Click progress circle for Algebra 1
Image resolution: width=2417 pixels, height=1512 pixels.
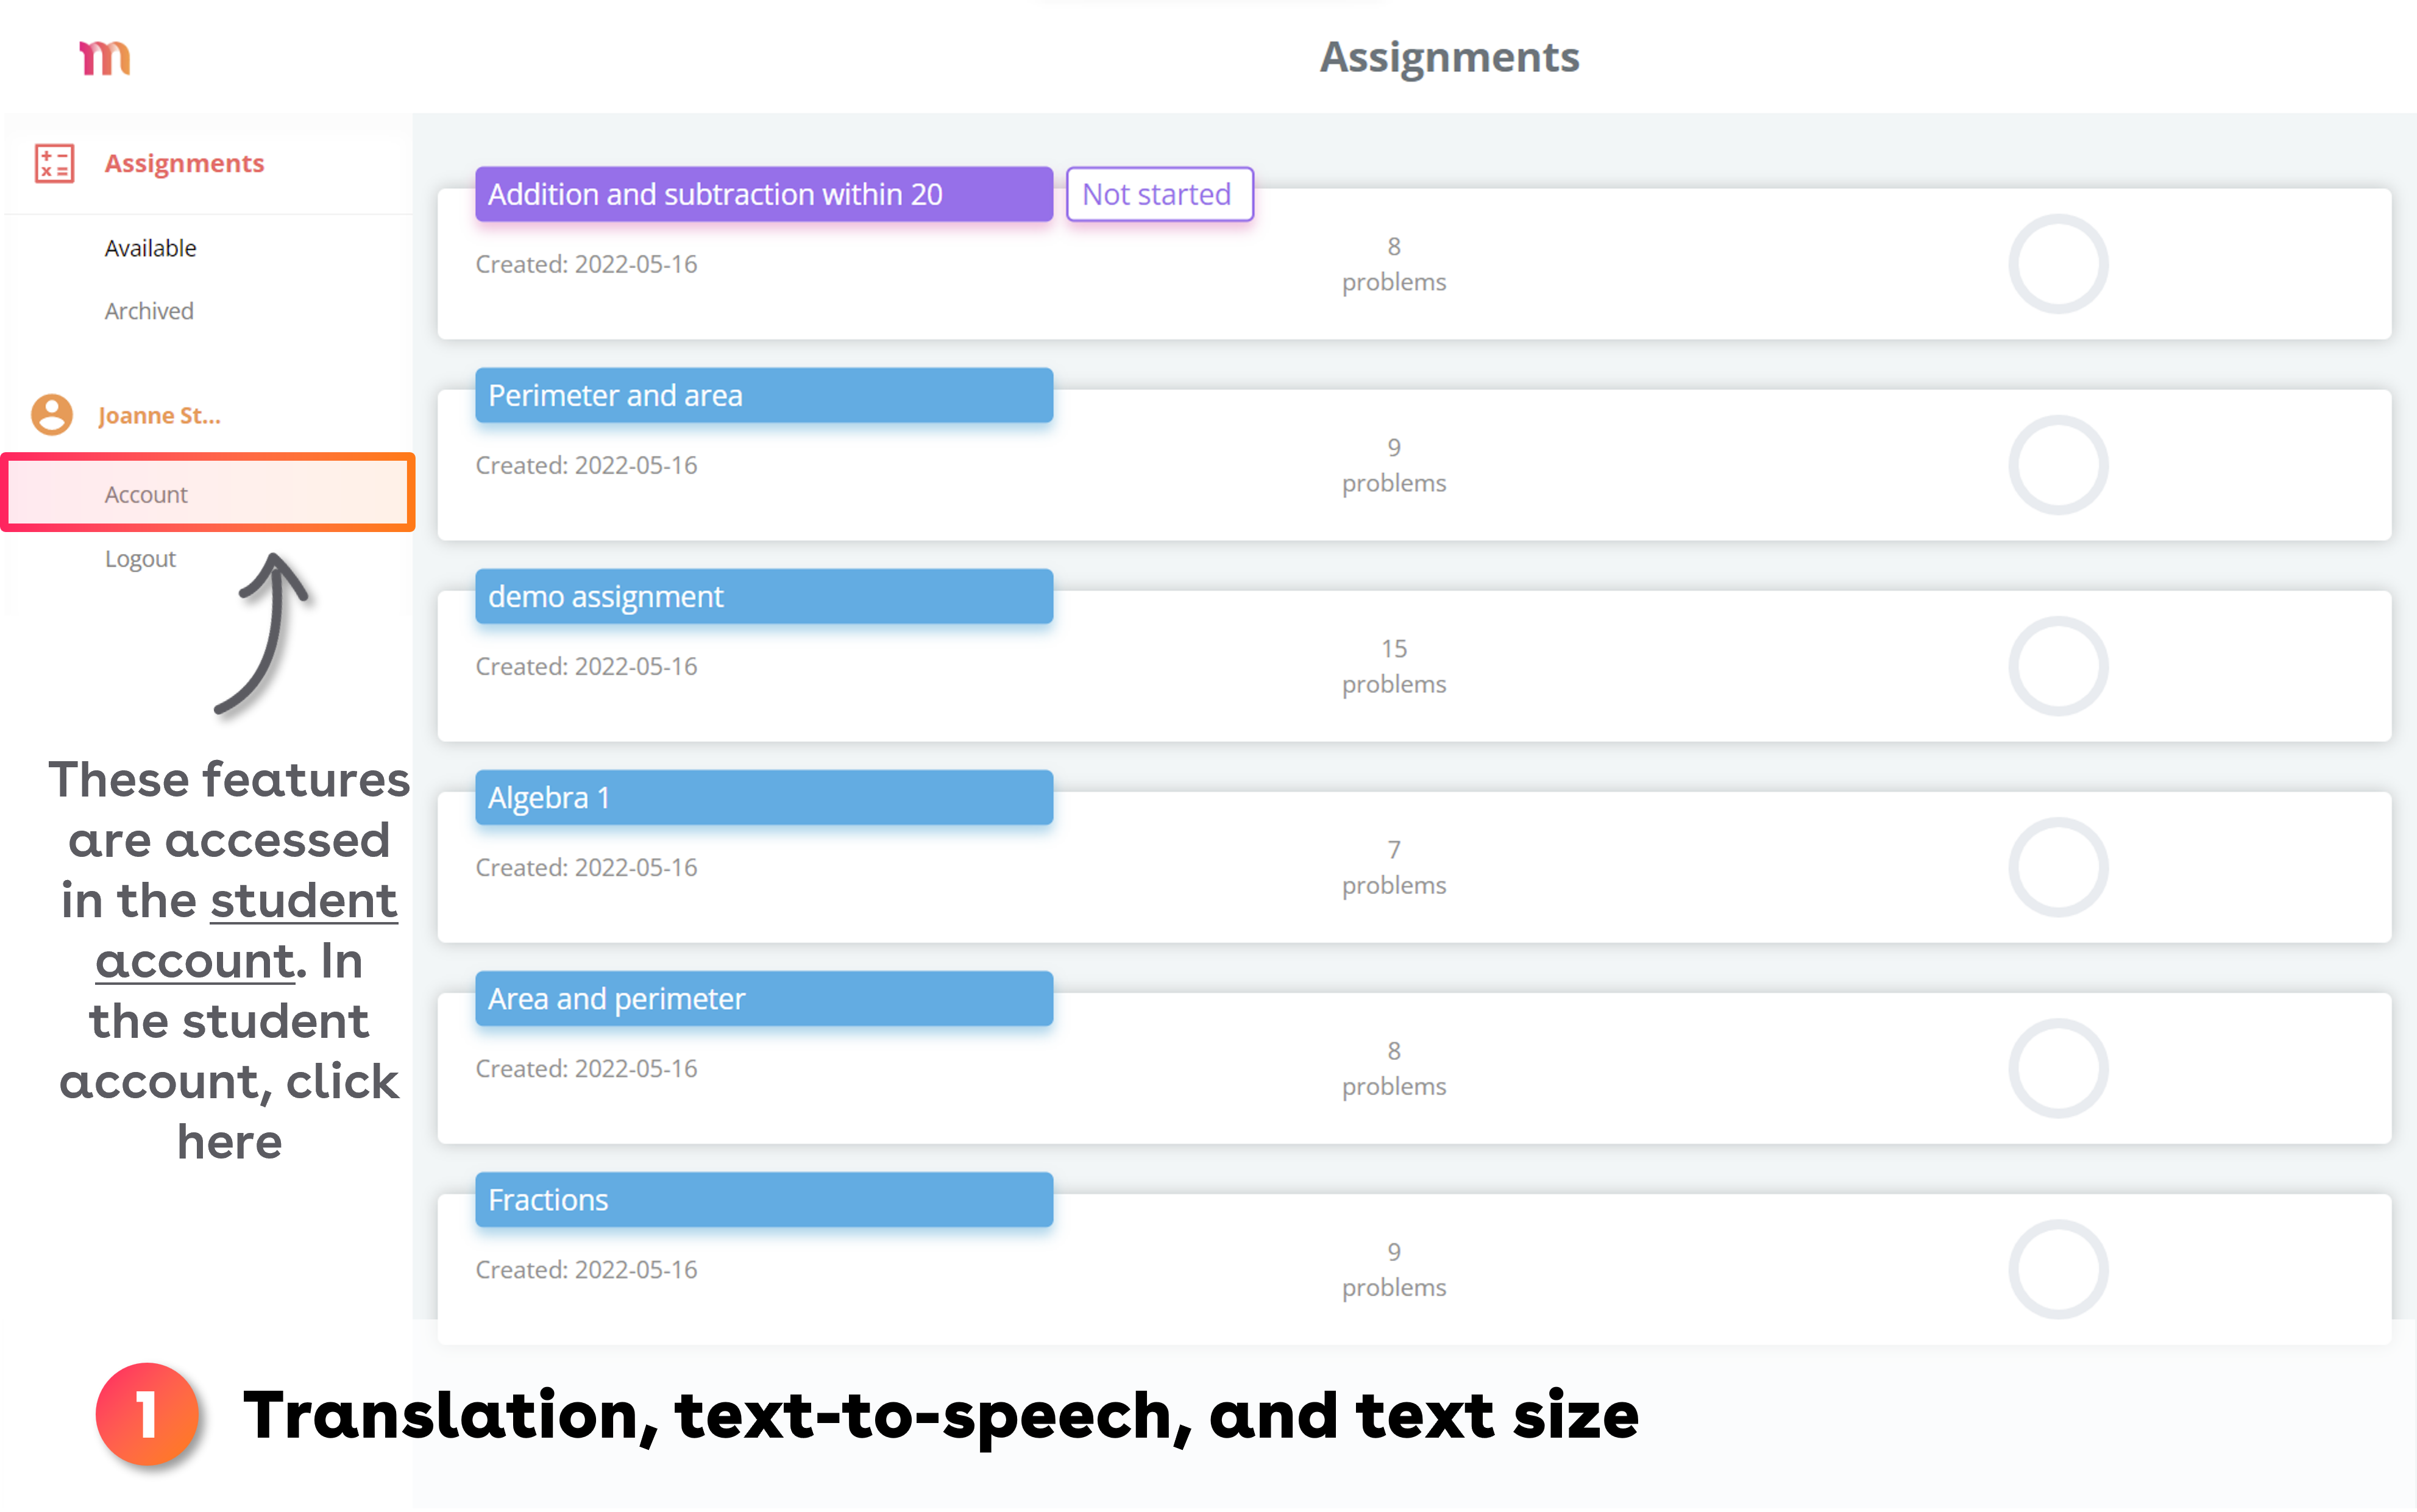tap(2058, 867)
